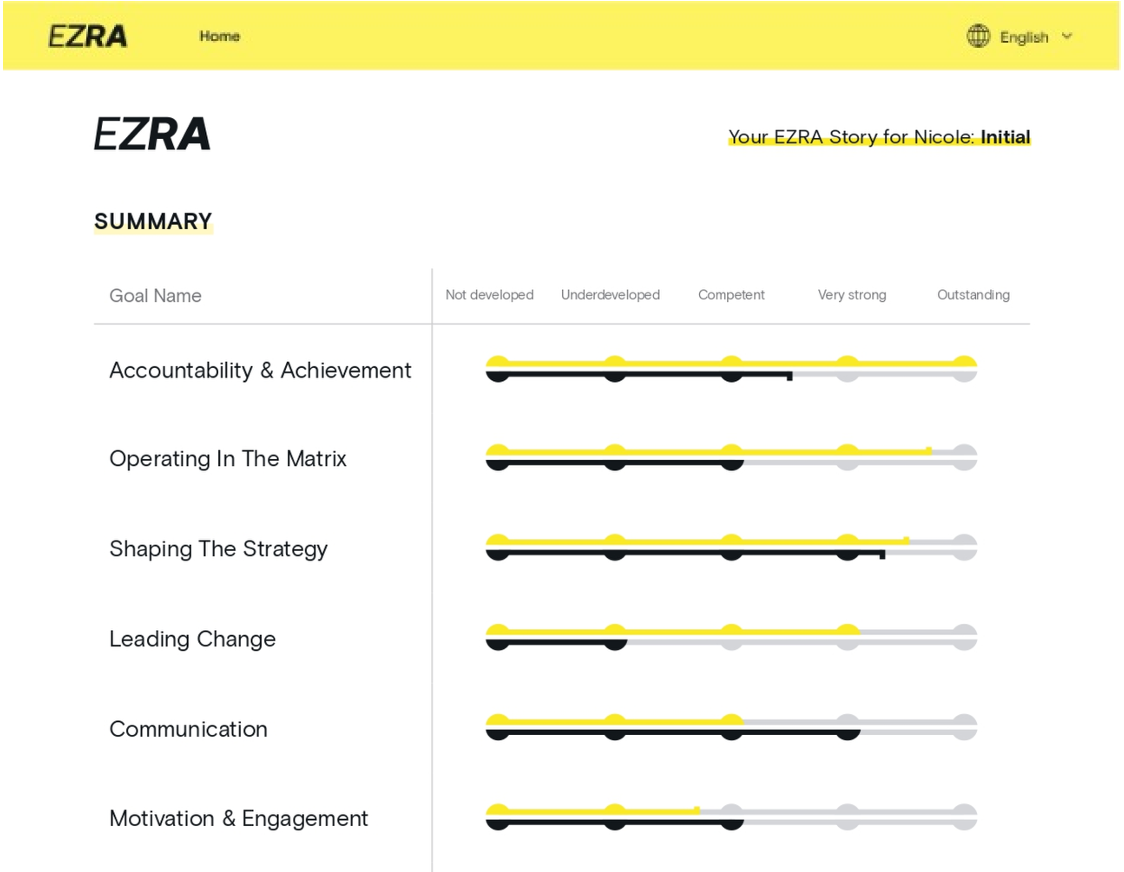Click the Shaping The Strategy rating bar
Image resolution: width=1124 pixels, height=872 pixels.
pos(731,547)
